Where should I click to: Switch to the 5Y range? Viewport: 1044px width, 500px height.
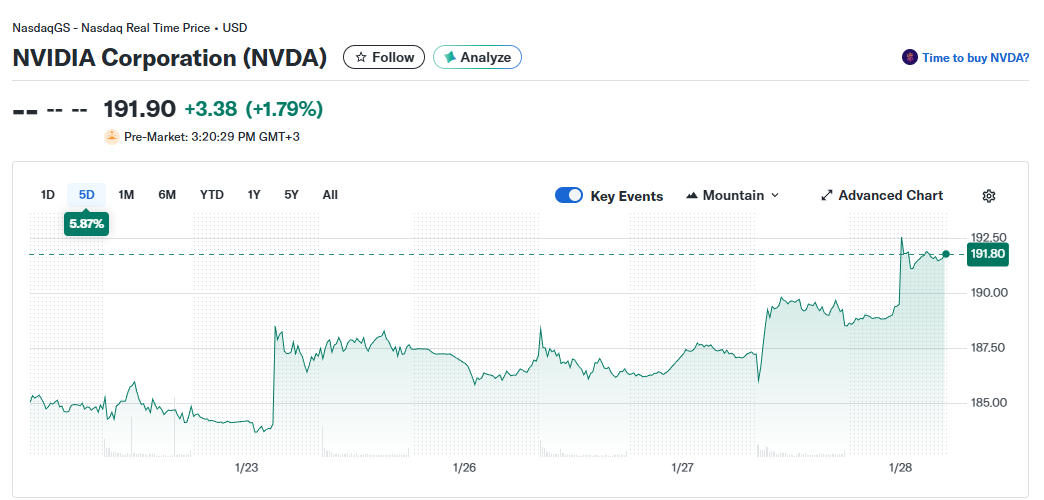point(291,195)
